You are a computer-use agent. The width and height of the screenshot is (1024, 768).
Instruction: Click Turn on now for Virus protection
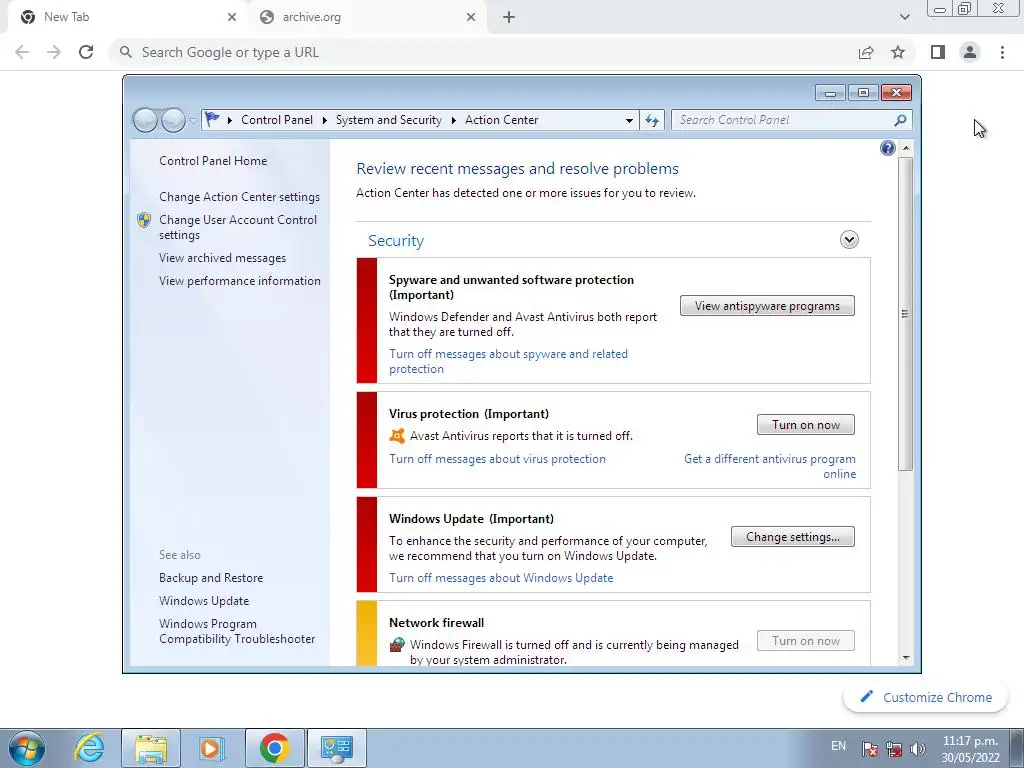click(x=806, y=424)
